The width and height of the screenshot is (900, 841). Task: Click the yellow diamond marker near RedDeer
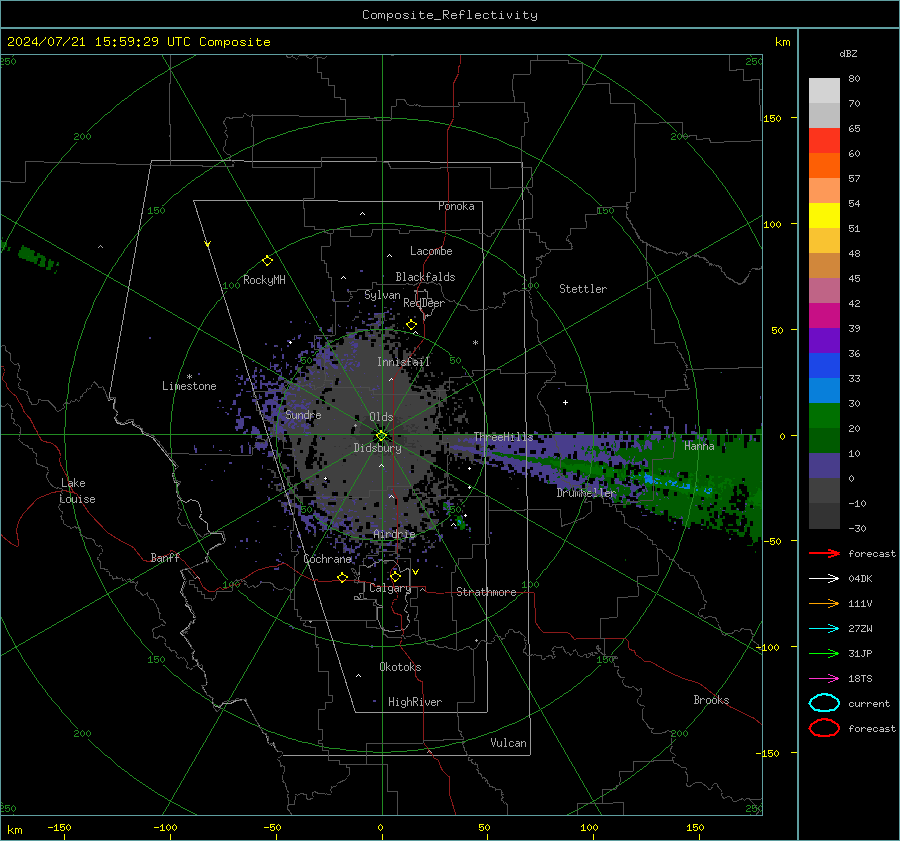[412, 325]
